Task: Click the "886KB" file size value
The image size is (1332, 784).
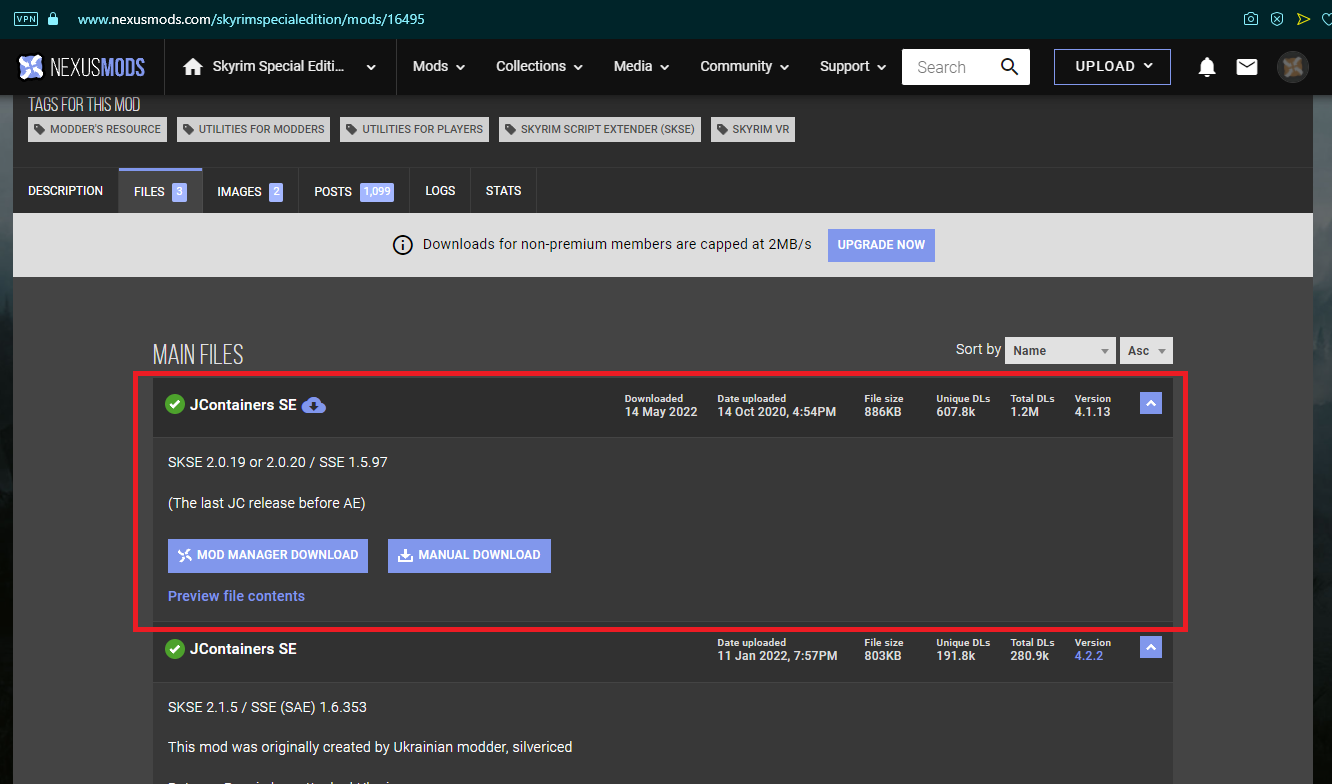Action: (883, 412)
